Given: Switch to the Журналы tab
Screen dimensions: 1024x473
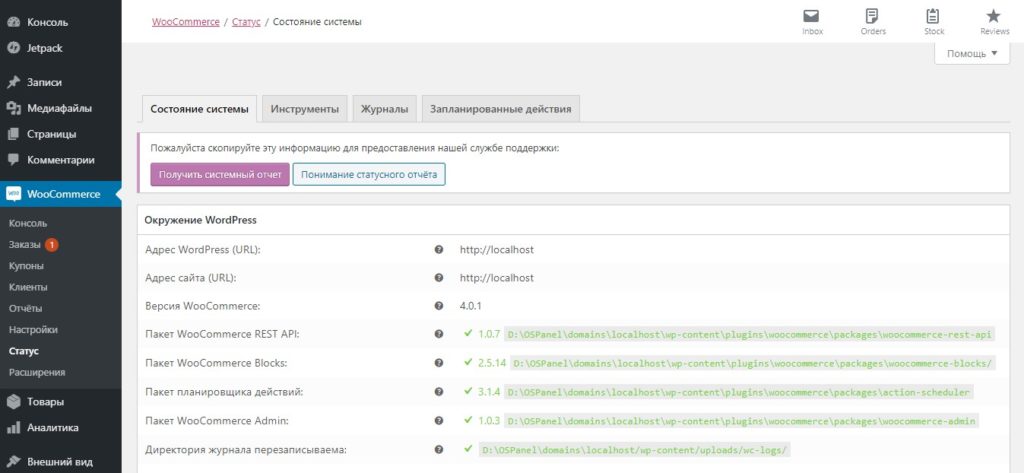Looking at the screenshot, I should click(x=385, y=109).
